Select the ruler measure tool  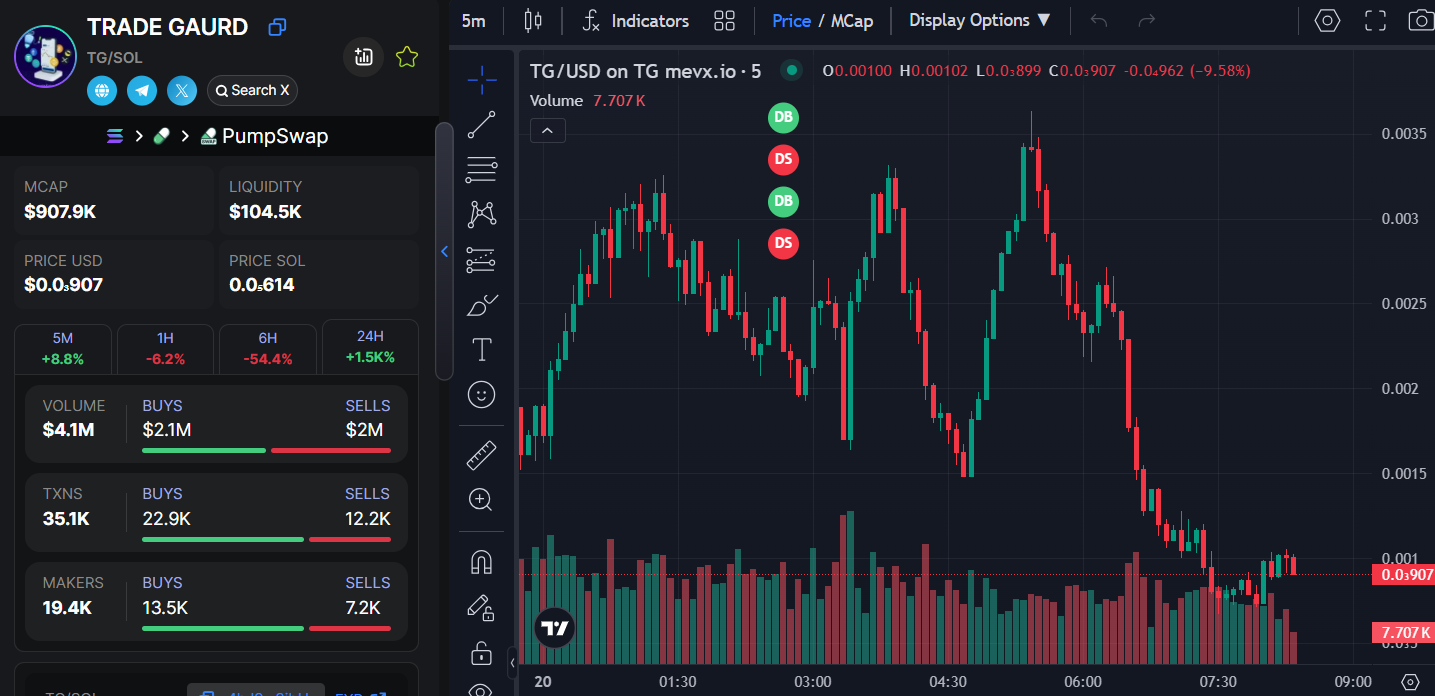[x=481, y=456]
